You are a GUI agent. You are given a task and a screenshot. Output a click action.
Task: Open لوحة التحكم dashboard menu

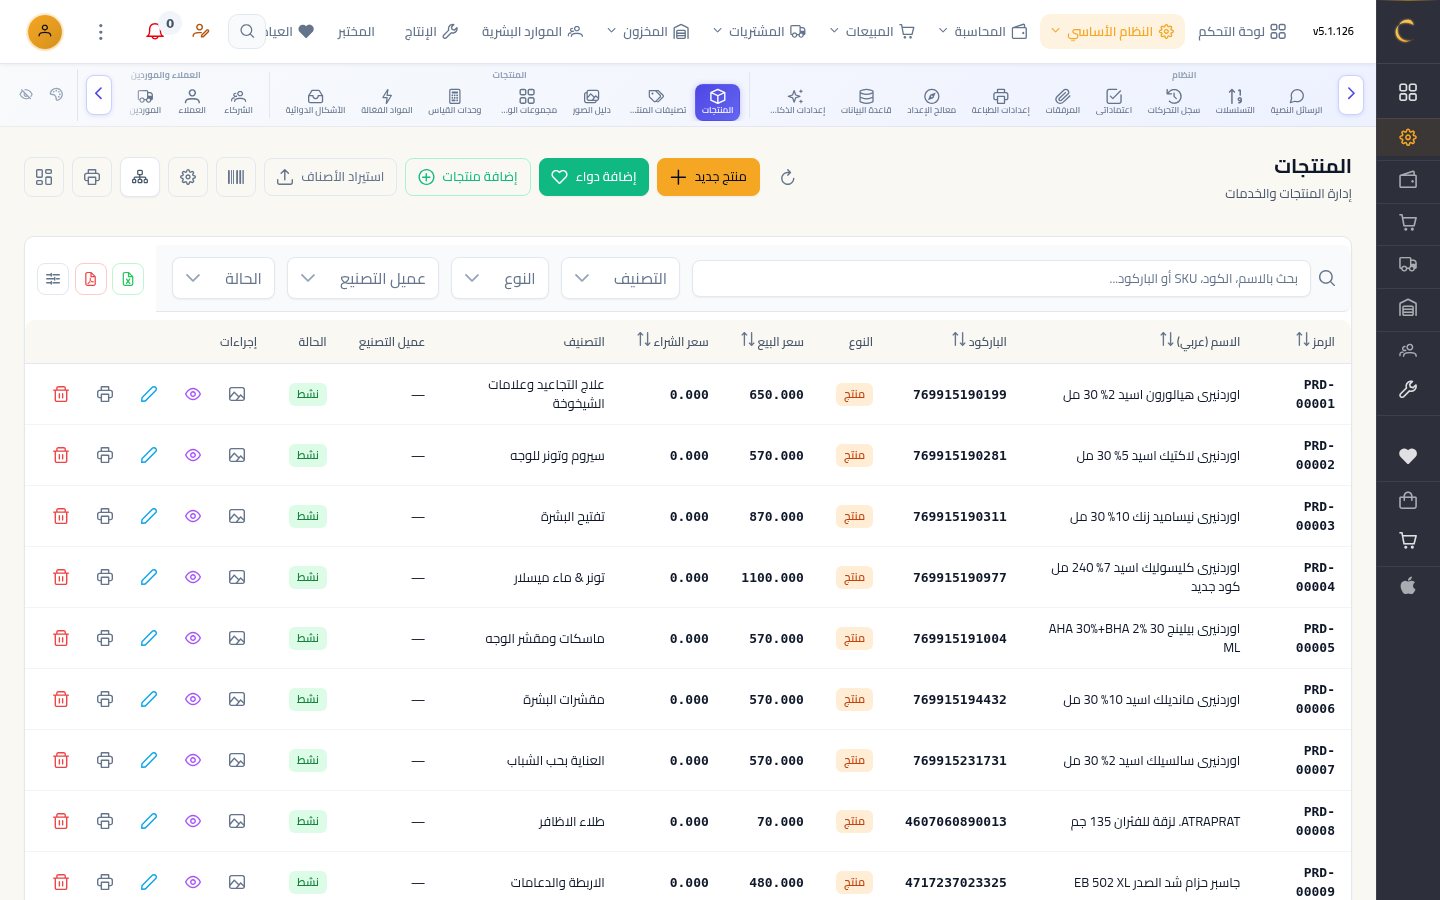(x=1242, y=32)
